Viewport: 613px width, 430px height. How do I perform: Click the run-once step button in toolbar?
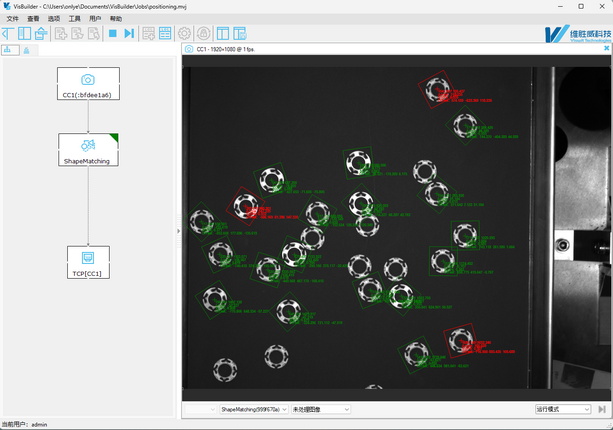pos(129,34)
